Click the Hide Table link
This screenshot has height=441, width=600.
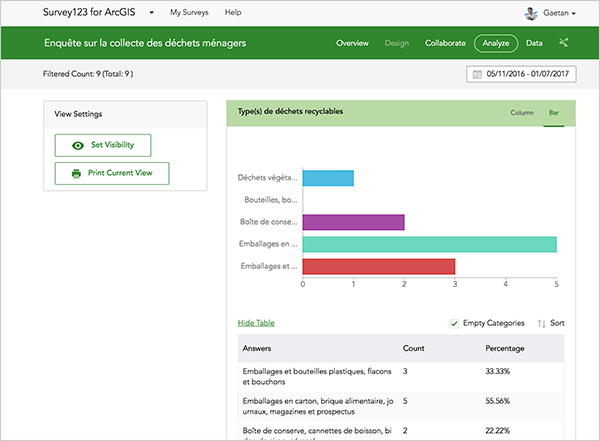(x=256, y=323)
